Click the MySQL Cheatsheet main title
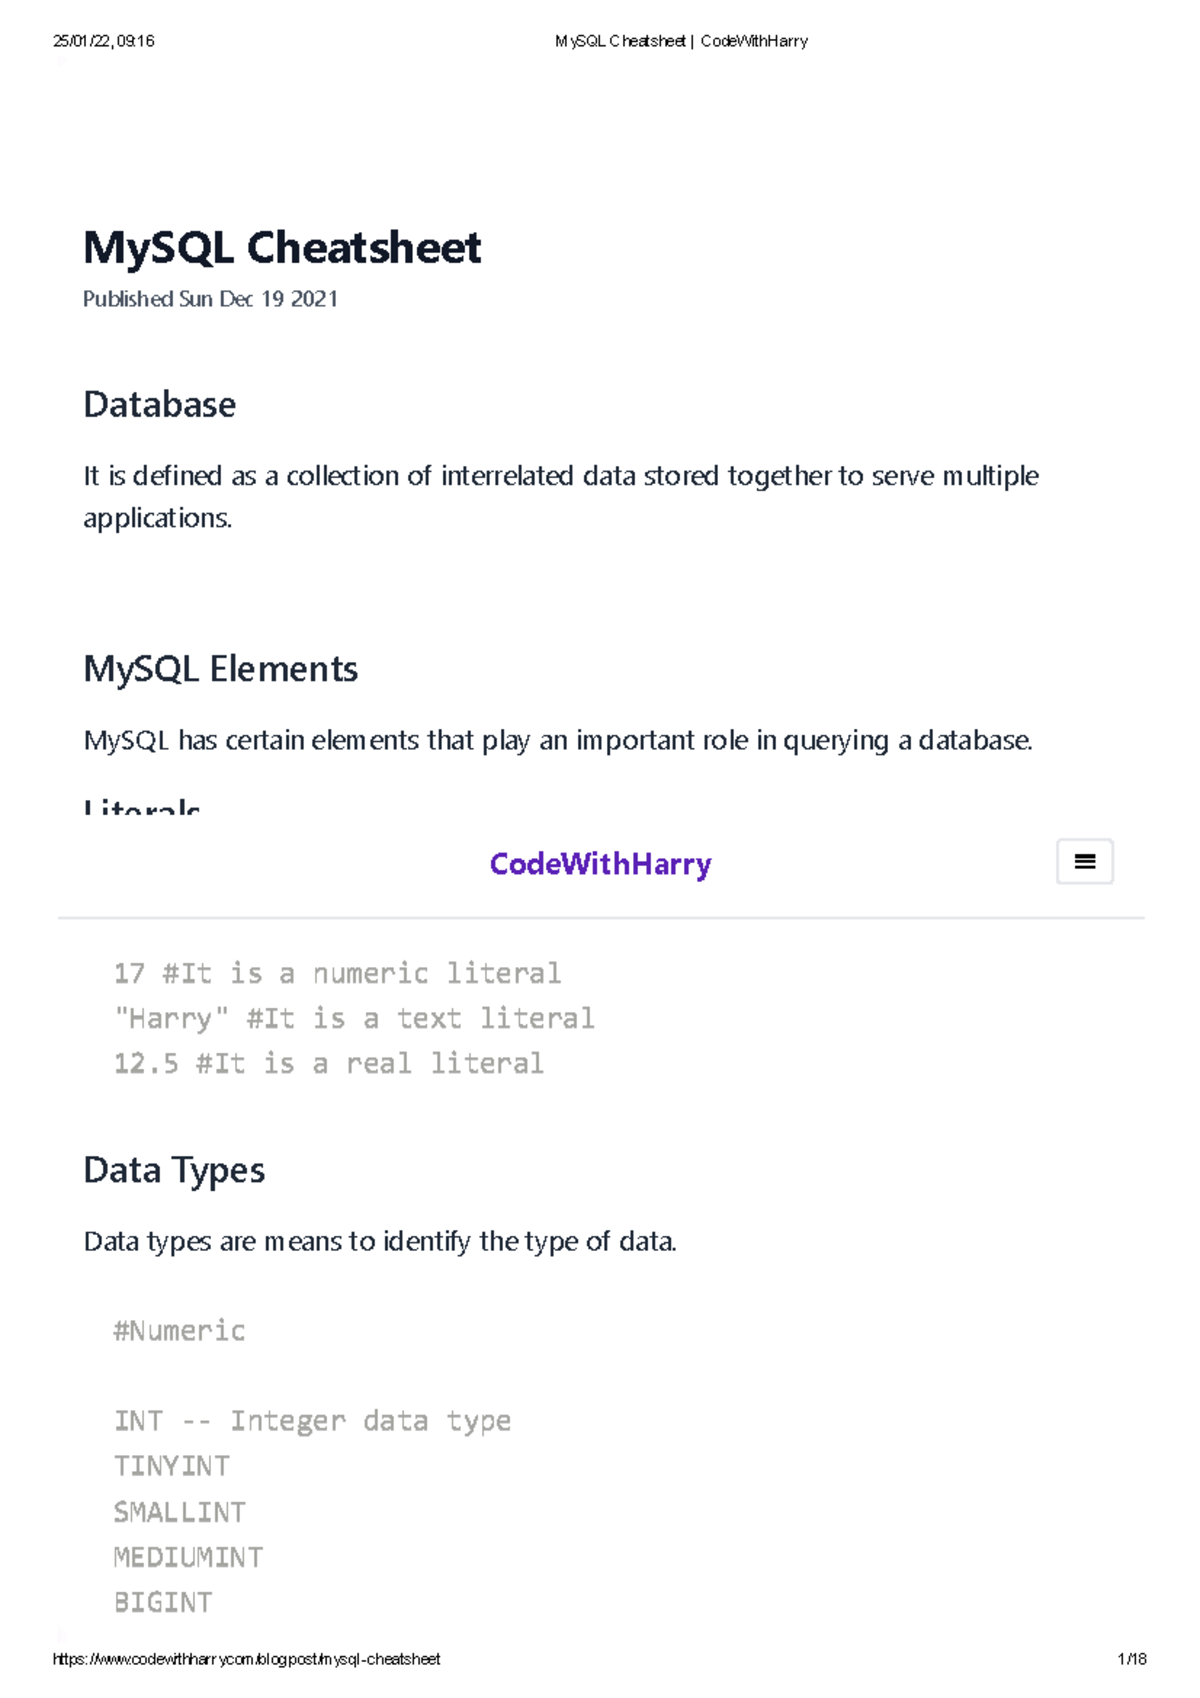Screen dimensions: 1200x1698 click(282, 248)
